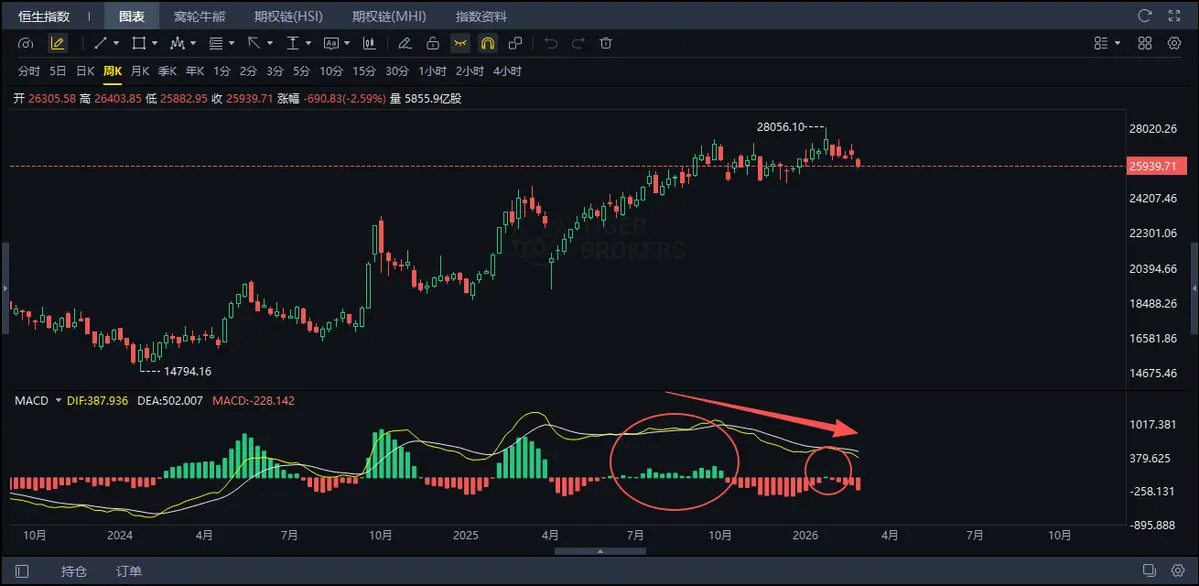Select the price range measure tool

[x=293, y=44]
